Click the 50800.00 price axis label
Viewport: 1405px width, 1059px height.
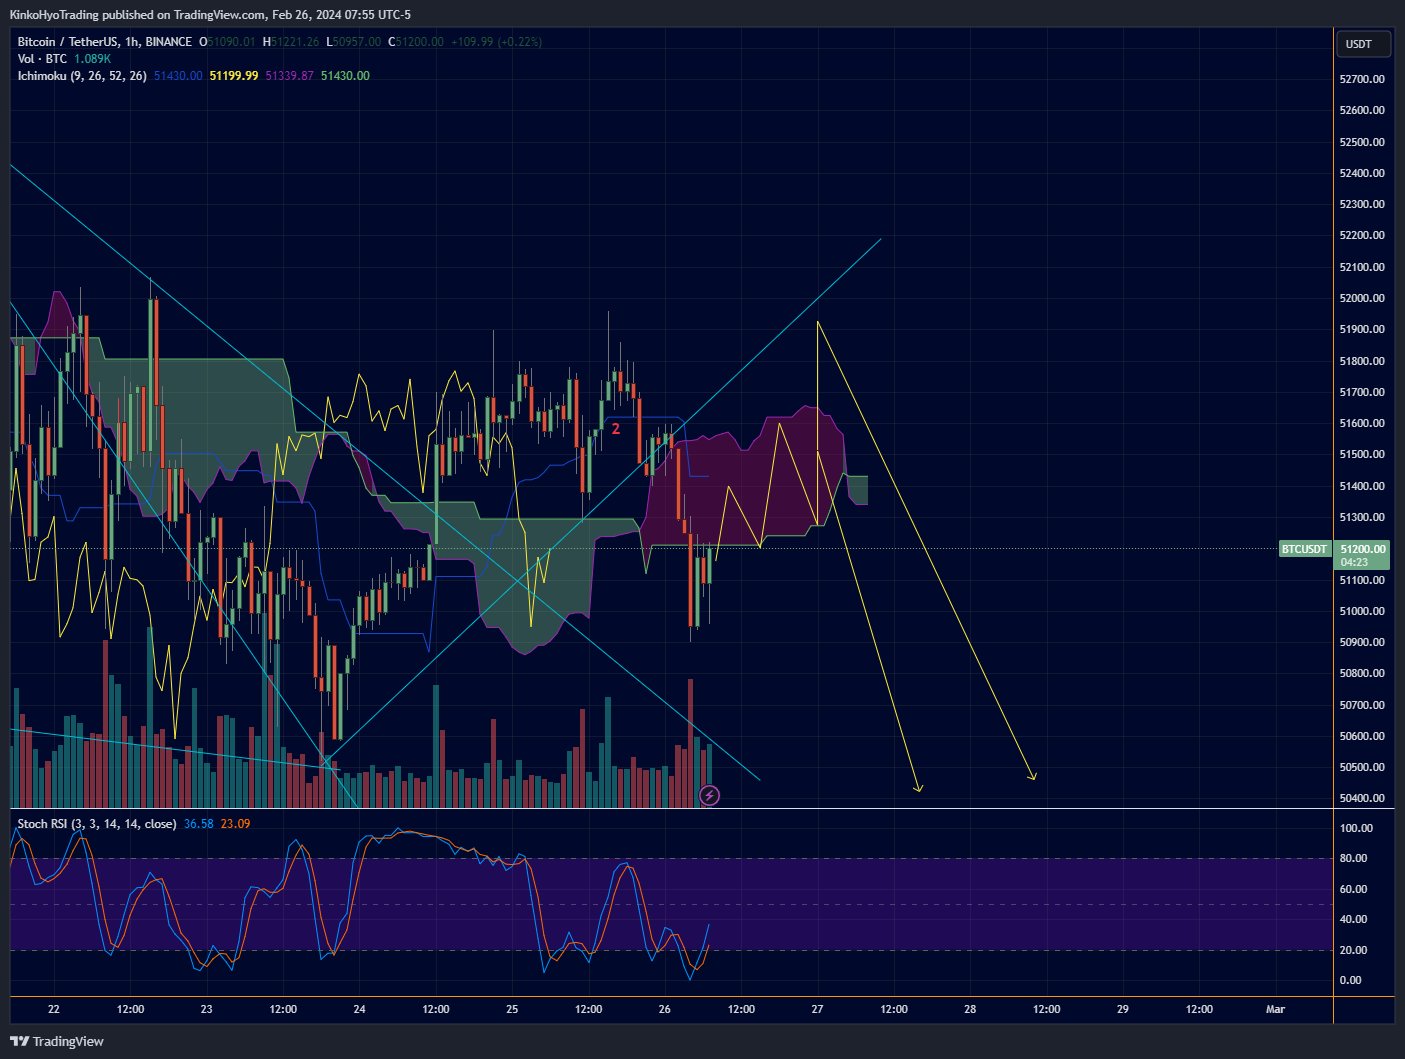(1362, 673)
